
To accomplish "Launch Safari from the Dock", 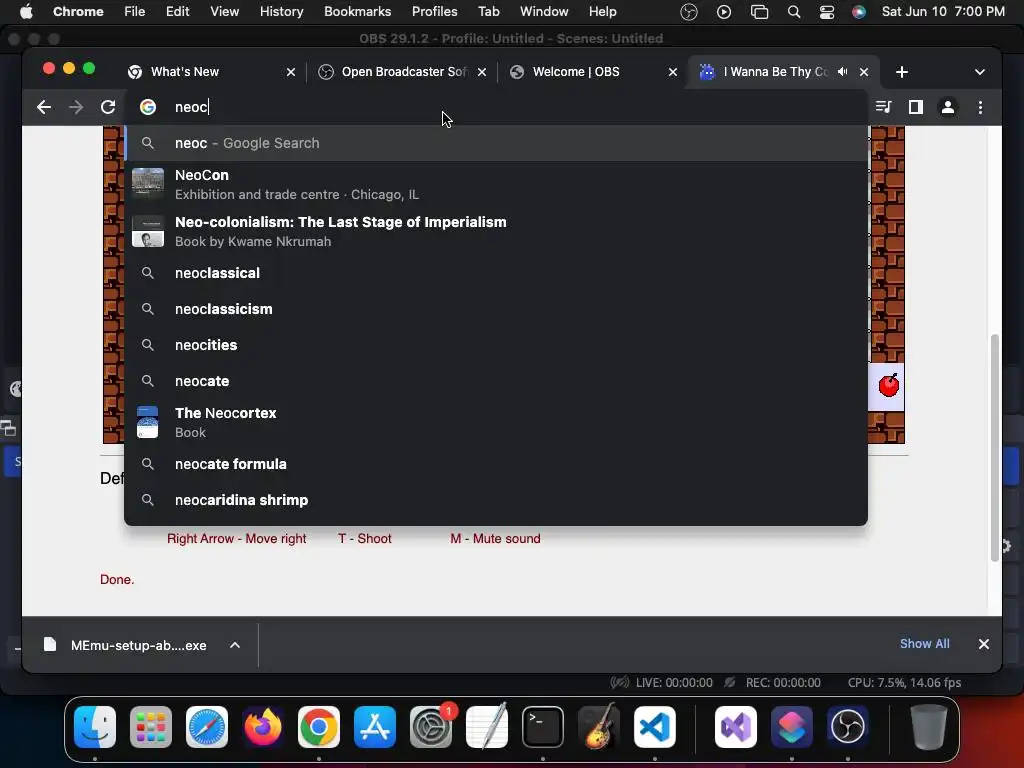I will click(x=207, y=726).
